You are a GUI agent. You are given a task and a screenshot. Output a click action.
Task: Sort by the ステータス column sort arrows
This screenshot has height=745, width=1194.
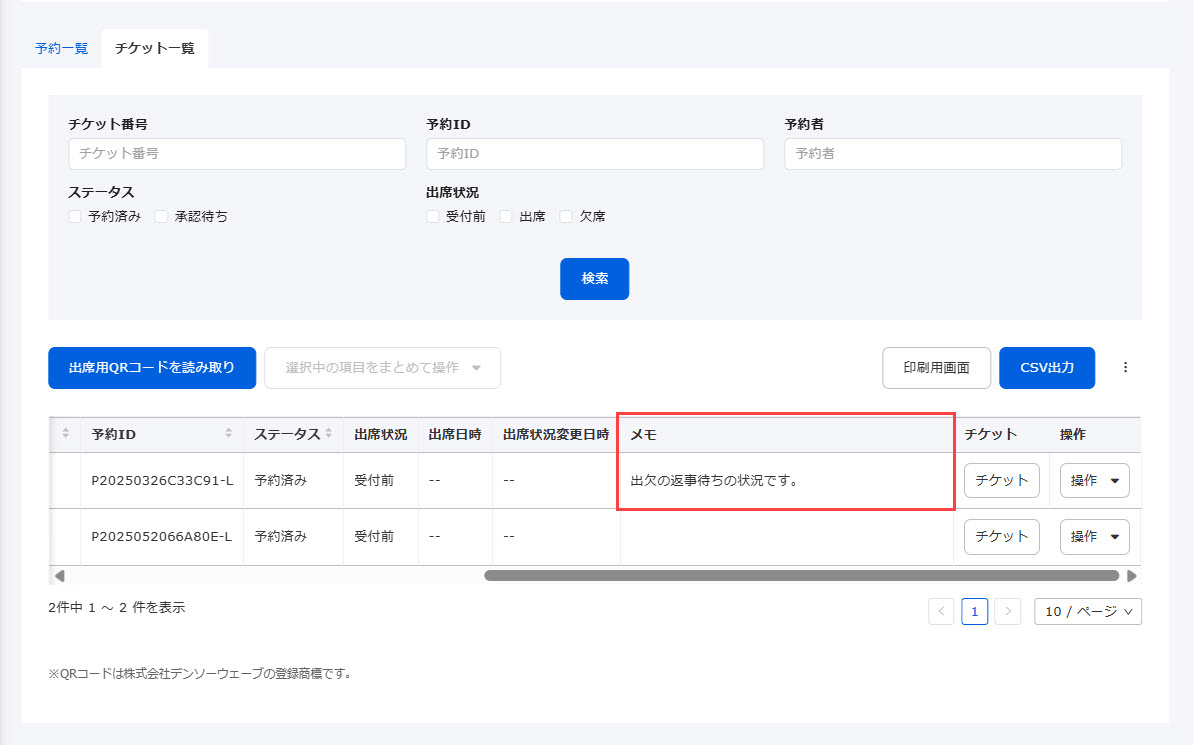pyautogui.click(x=328, y=434)
